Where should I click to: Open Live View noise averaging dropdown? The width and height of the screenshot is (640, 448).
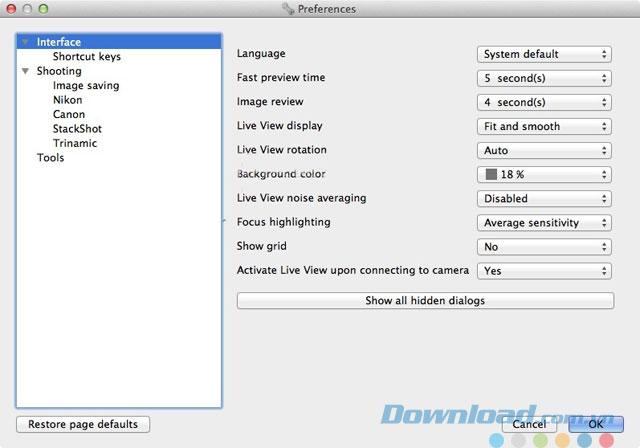pos(543,199)
